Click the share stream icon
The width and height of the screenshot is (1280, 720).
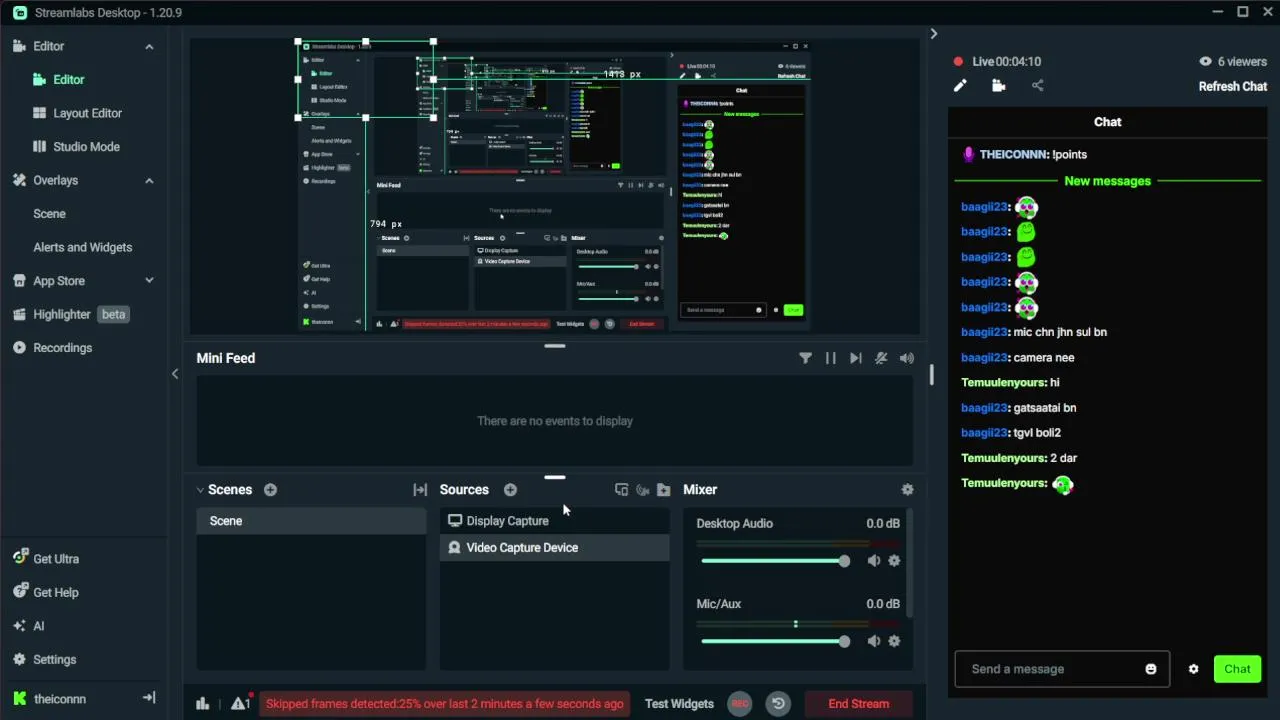click(x=1037, y=86)
